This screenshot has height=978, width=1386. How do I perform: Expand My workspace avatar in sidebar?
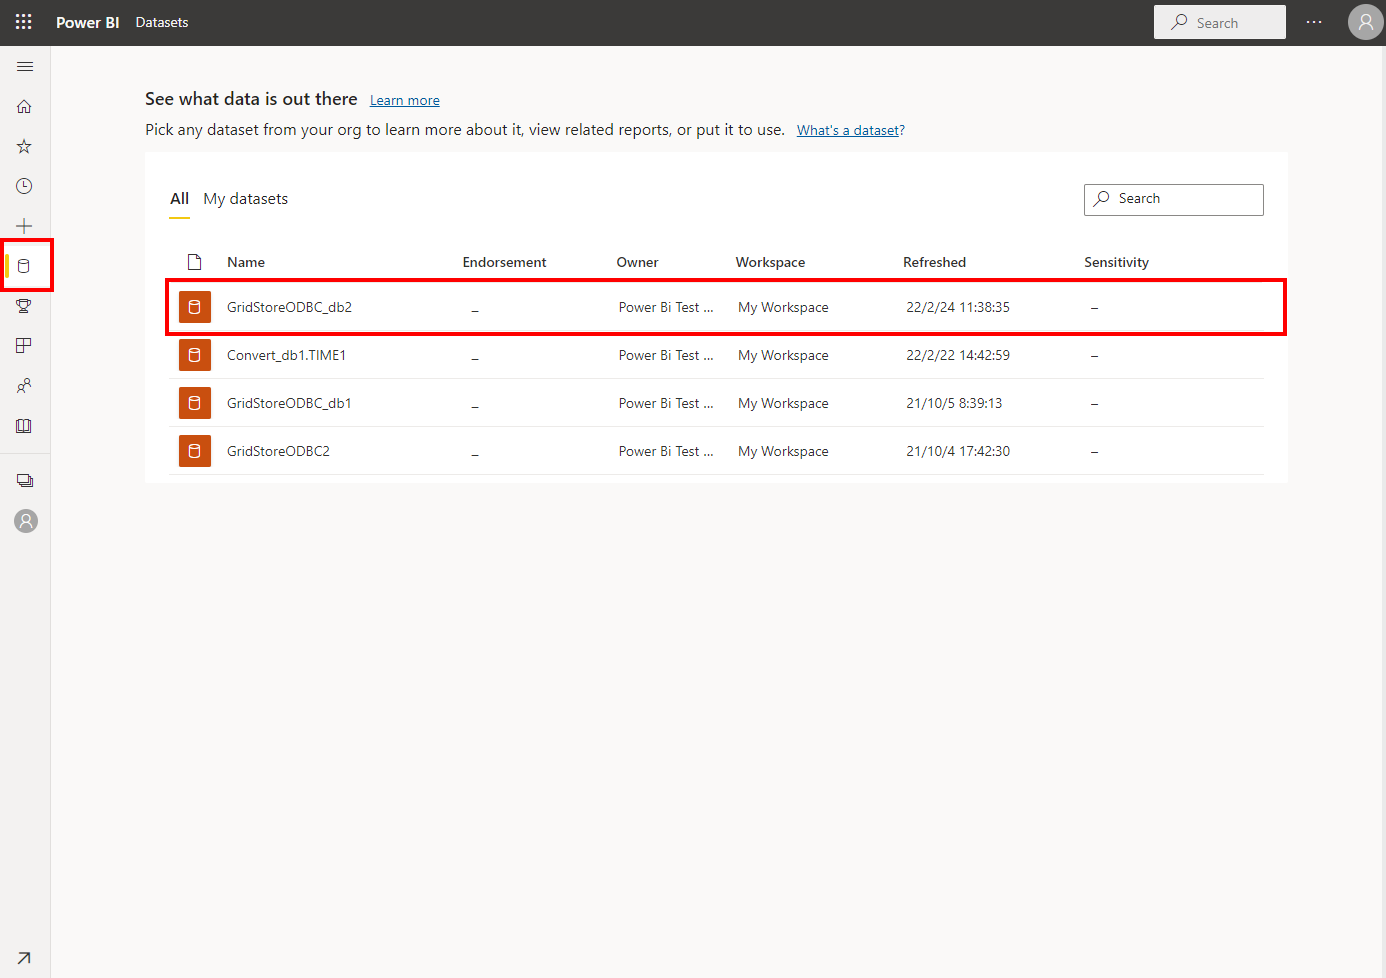(26, 521)
